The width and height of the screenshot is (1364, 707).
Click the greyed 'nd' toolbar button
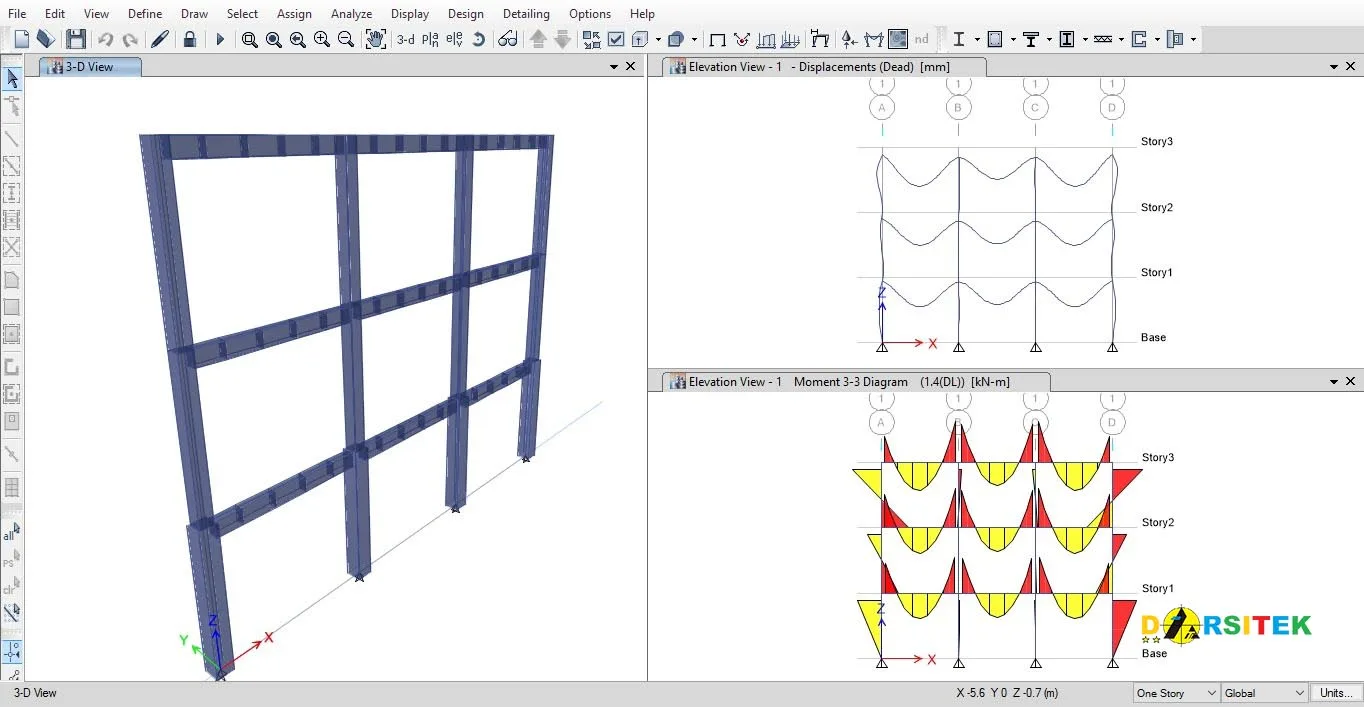(x=922, y=39)
